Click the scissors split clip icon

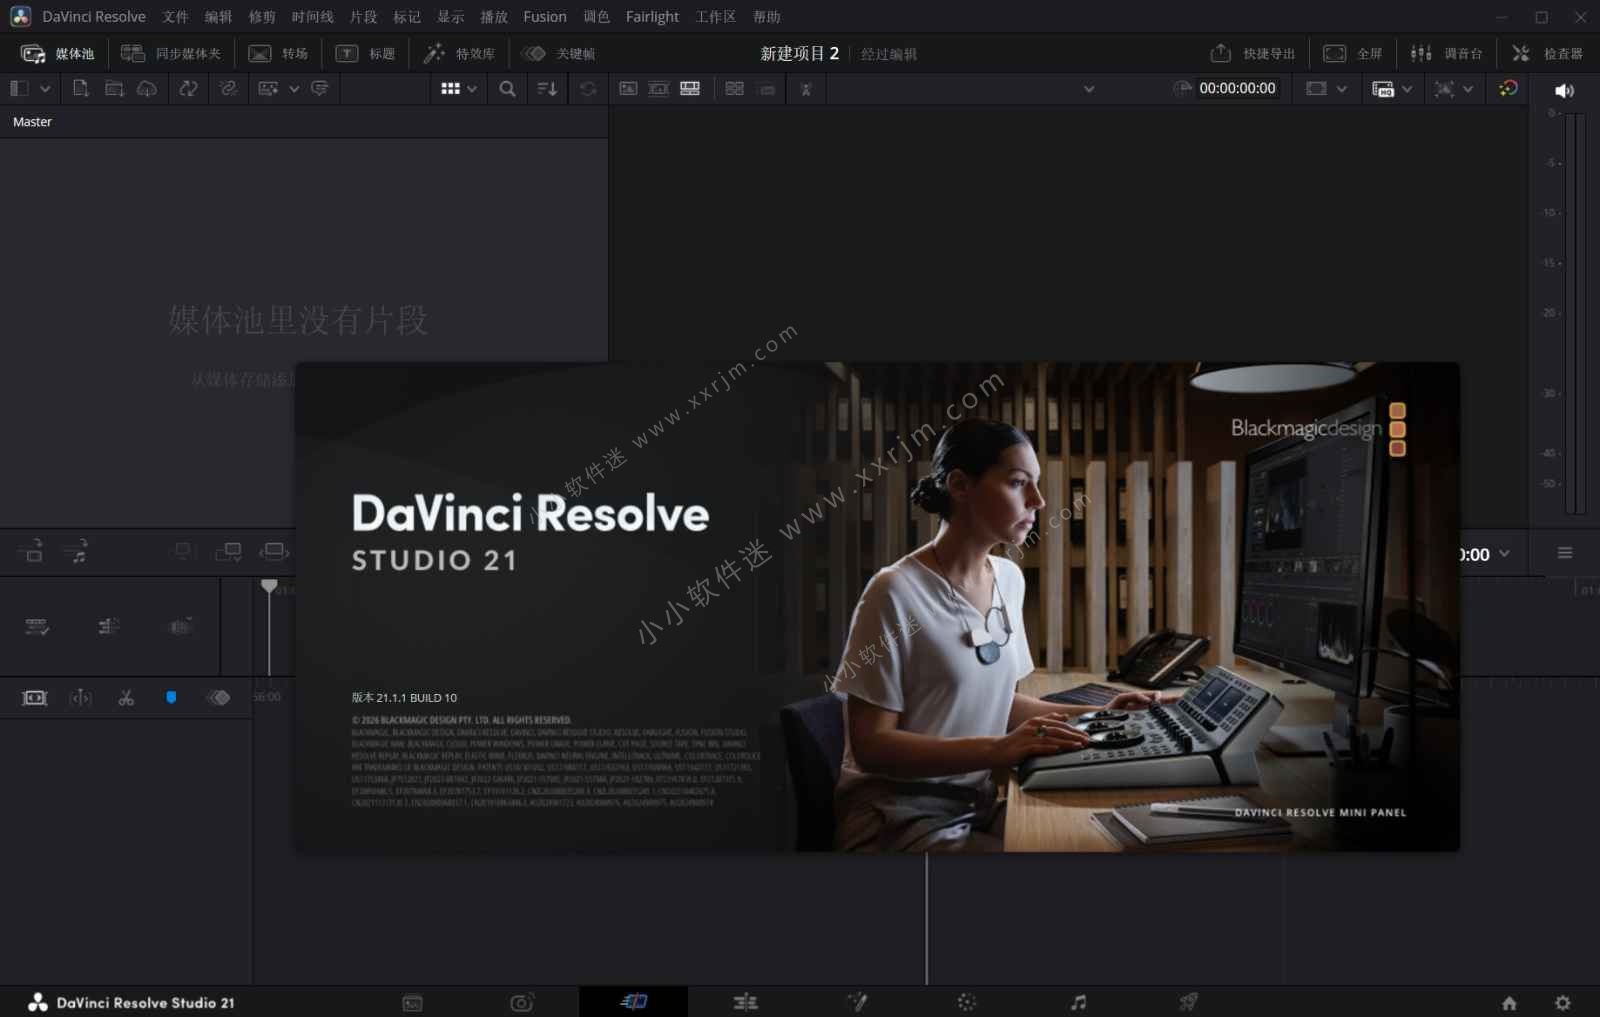click(126, 698)
